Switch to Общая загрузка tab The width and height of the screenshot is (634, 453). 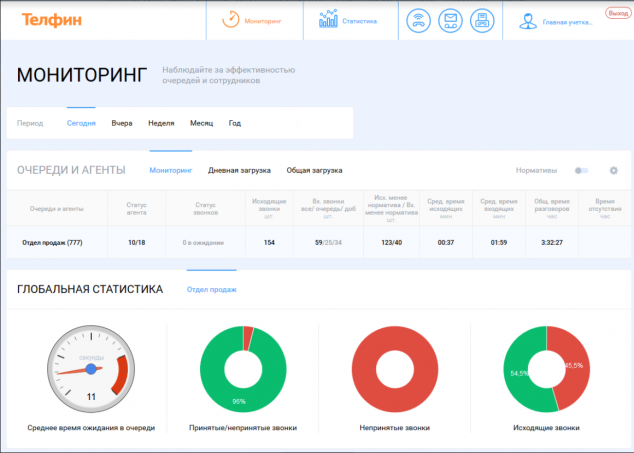[x=314, y=170]
